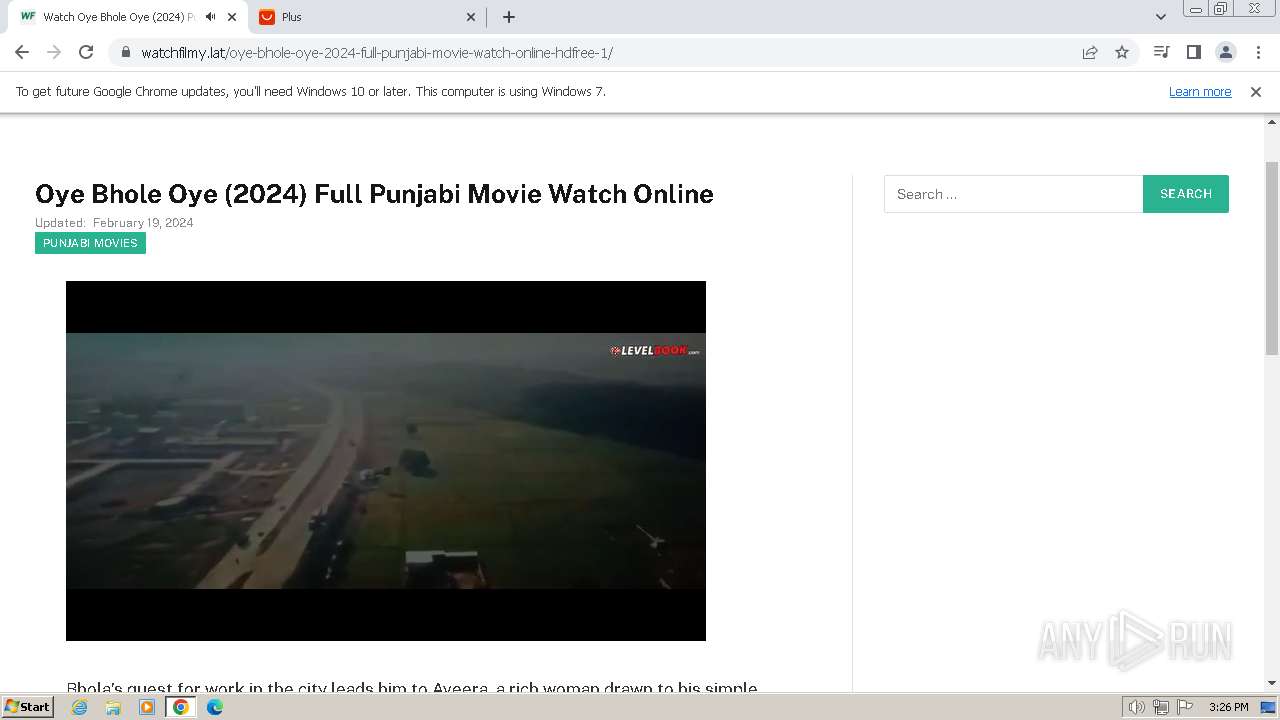1280x720 pixels.
Task: Open the Windows Start menu
Action: [x=27, y=706]
